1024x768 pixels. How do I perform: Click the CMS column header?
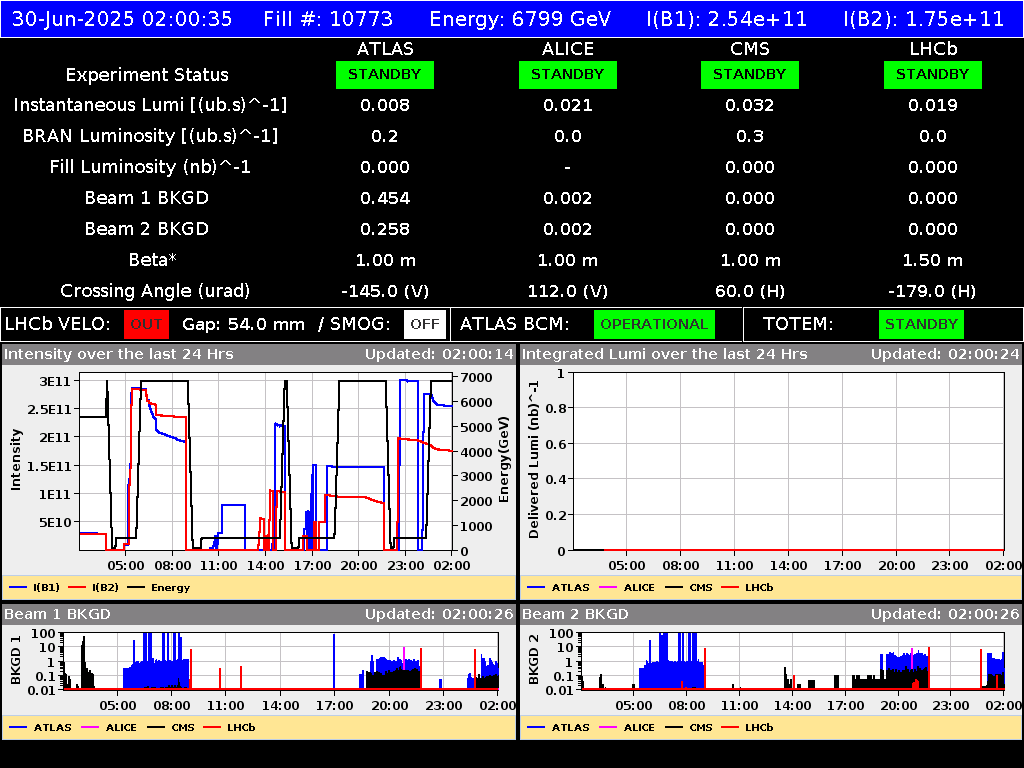750,49
